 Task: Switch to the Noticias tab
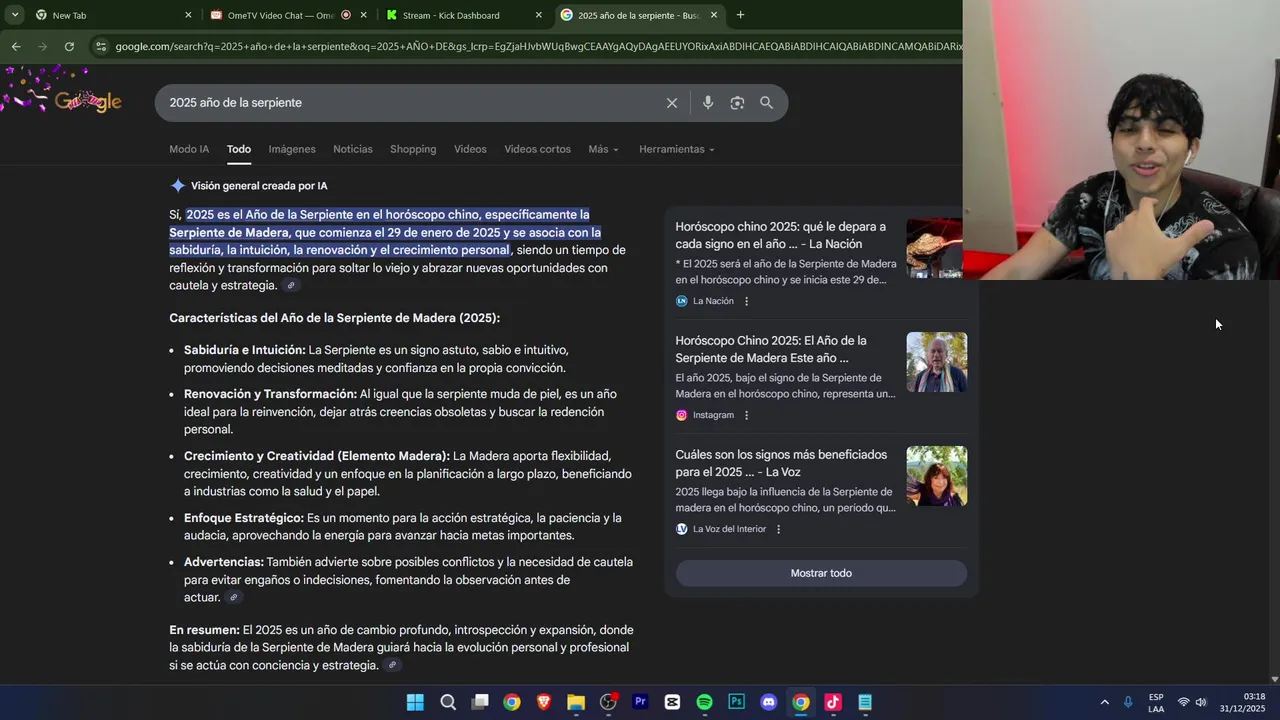coord(353,149)
